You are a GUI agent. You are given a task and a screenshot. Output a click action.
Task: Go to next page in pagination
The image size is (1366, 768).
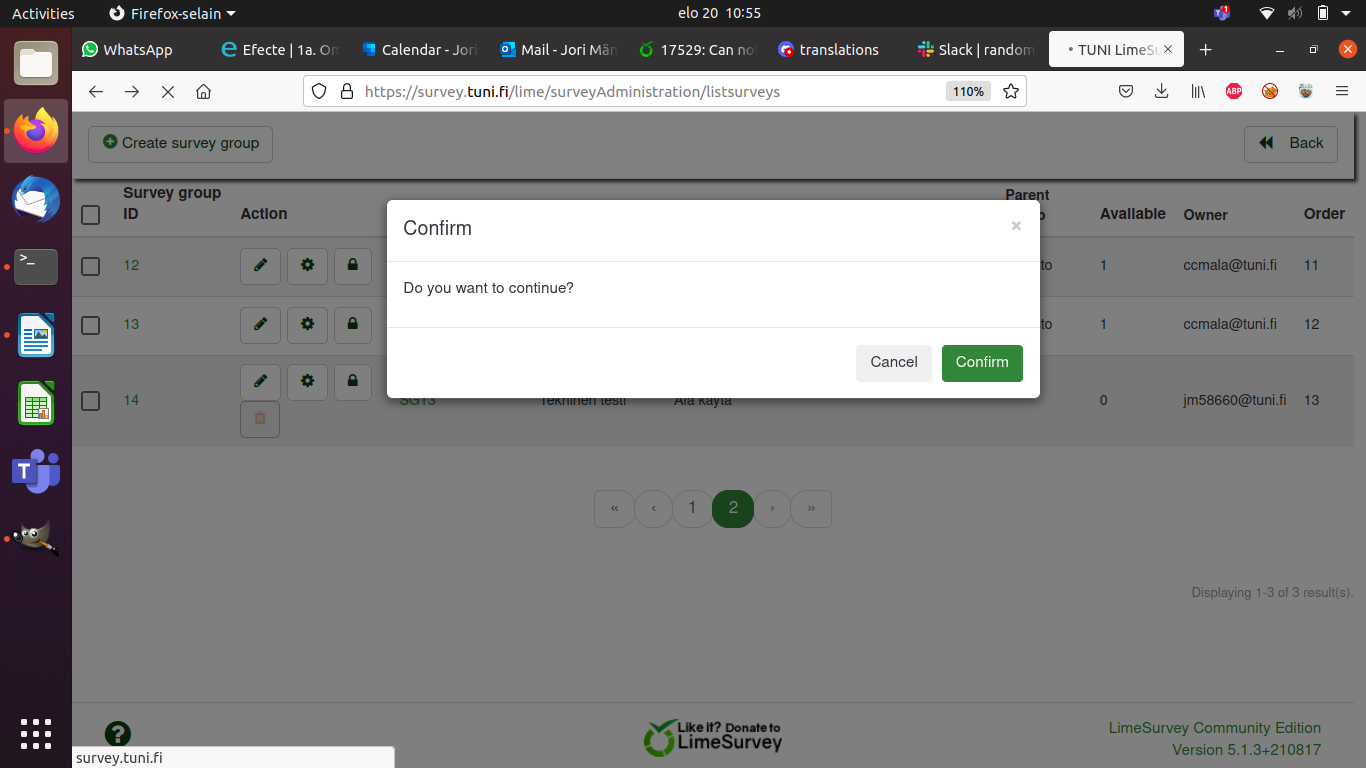(x=772, y=509)
